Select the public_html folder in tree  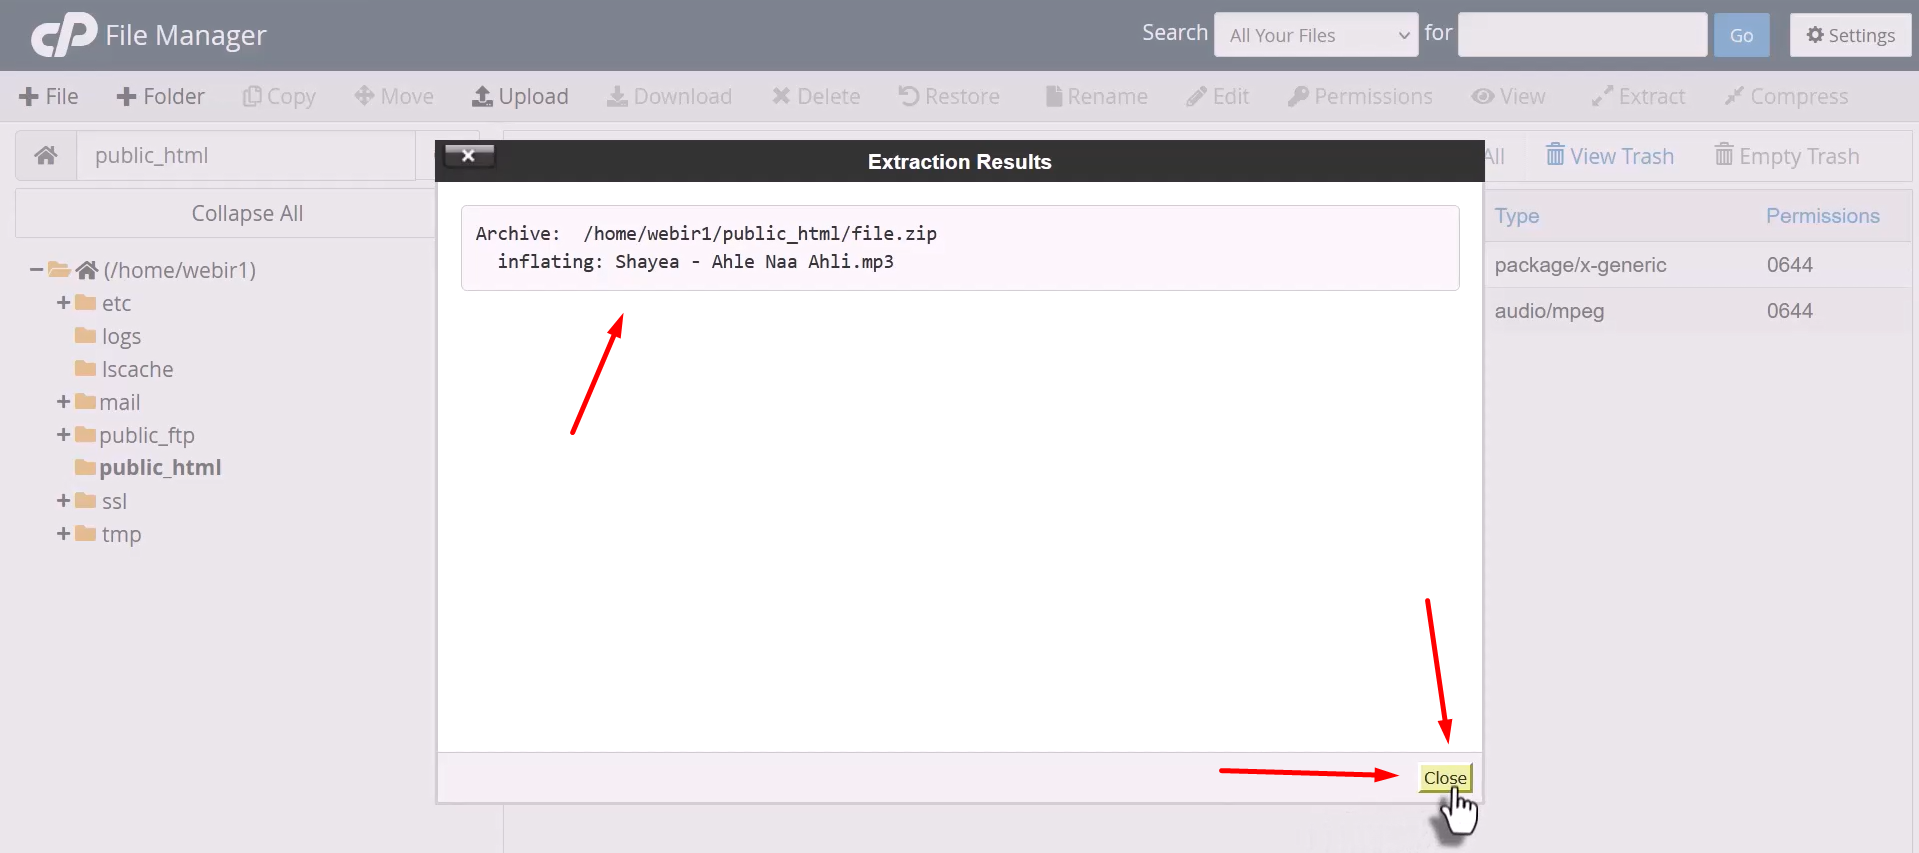pos(160,467)
